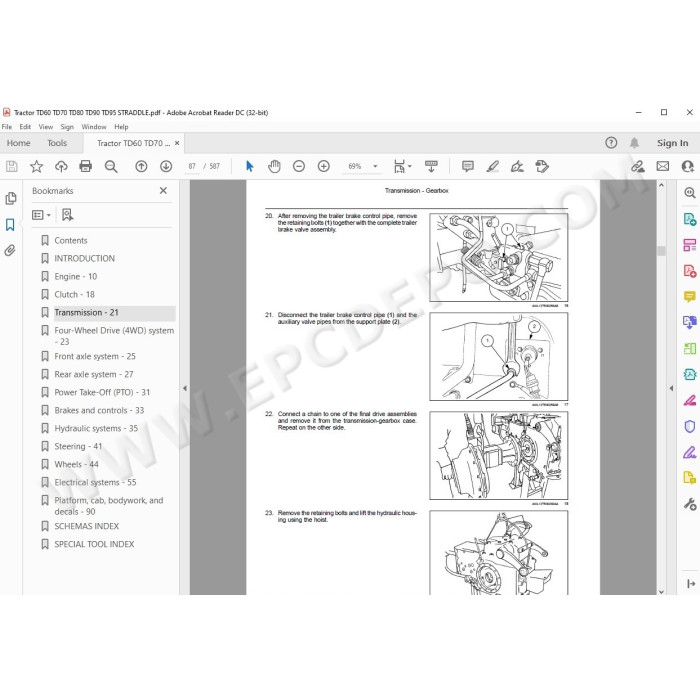
Task: Collapse the left navigation pane arrow
Action: (185, 388)
